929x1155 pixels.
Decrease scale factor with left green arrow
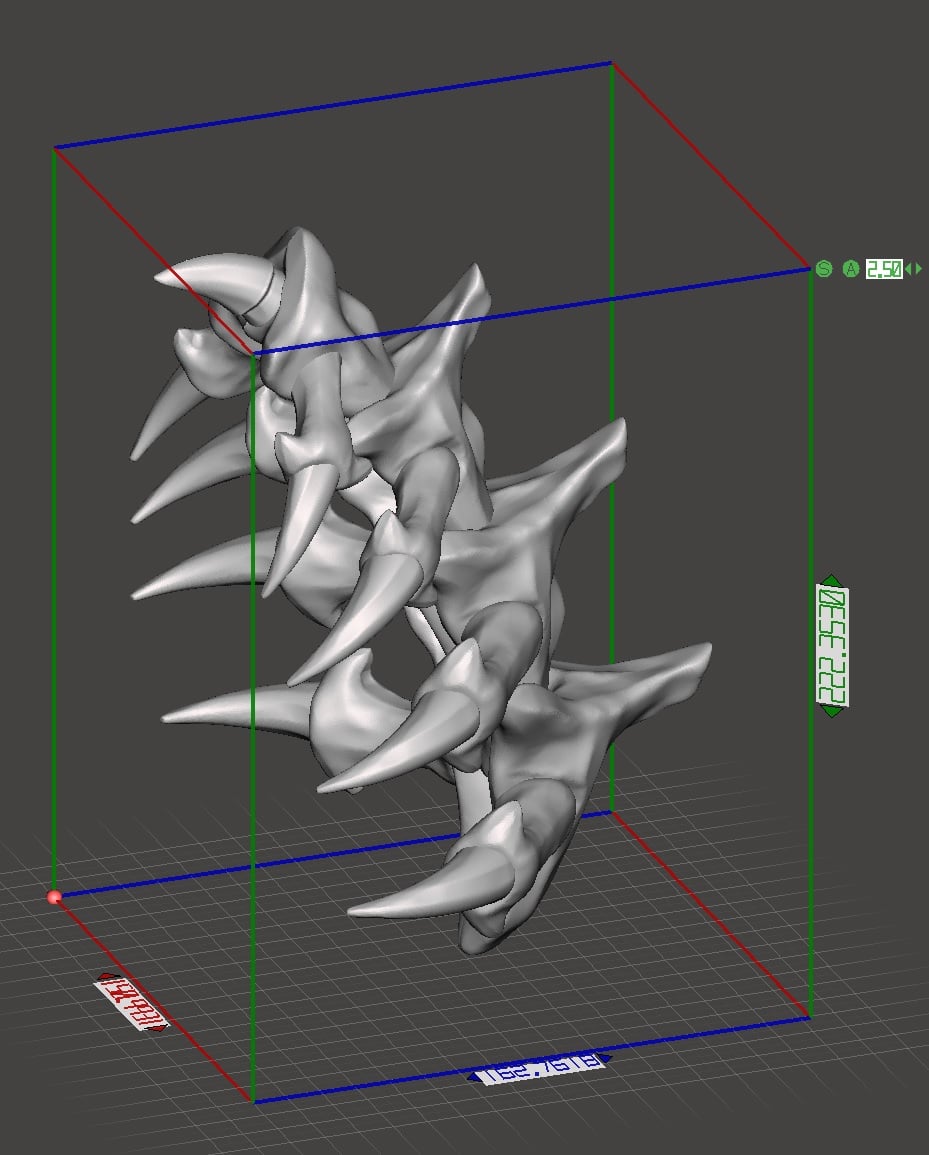pyautogui.click(x=908, y=269)
